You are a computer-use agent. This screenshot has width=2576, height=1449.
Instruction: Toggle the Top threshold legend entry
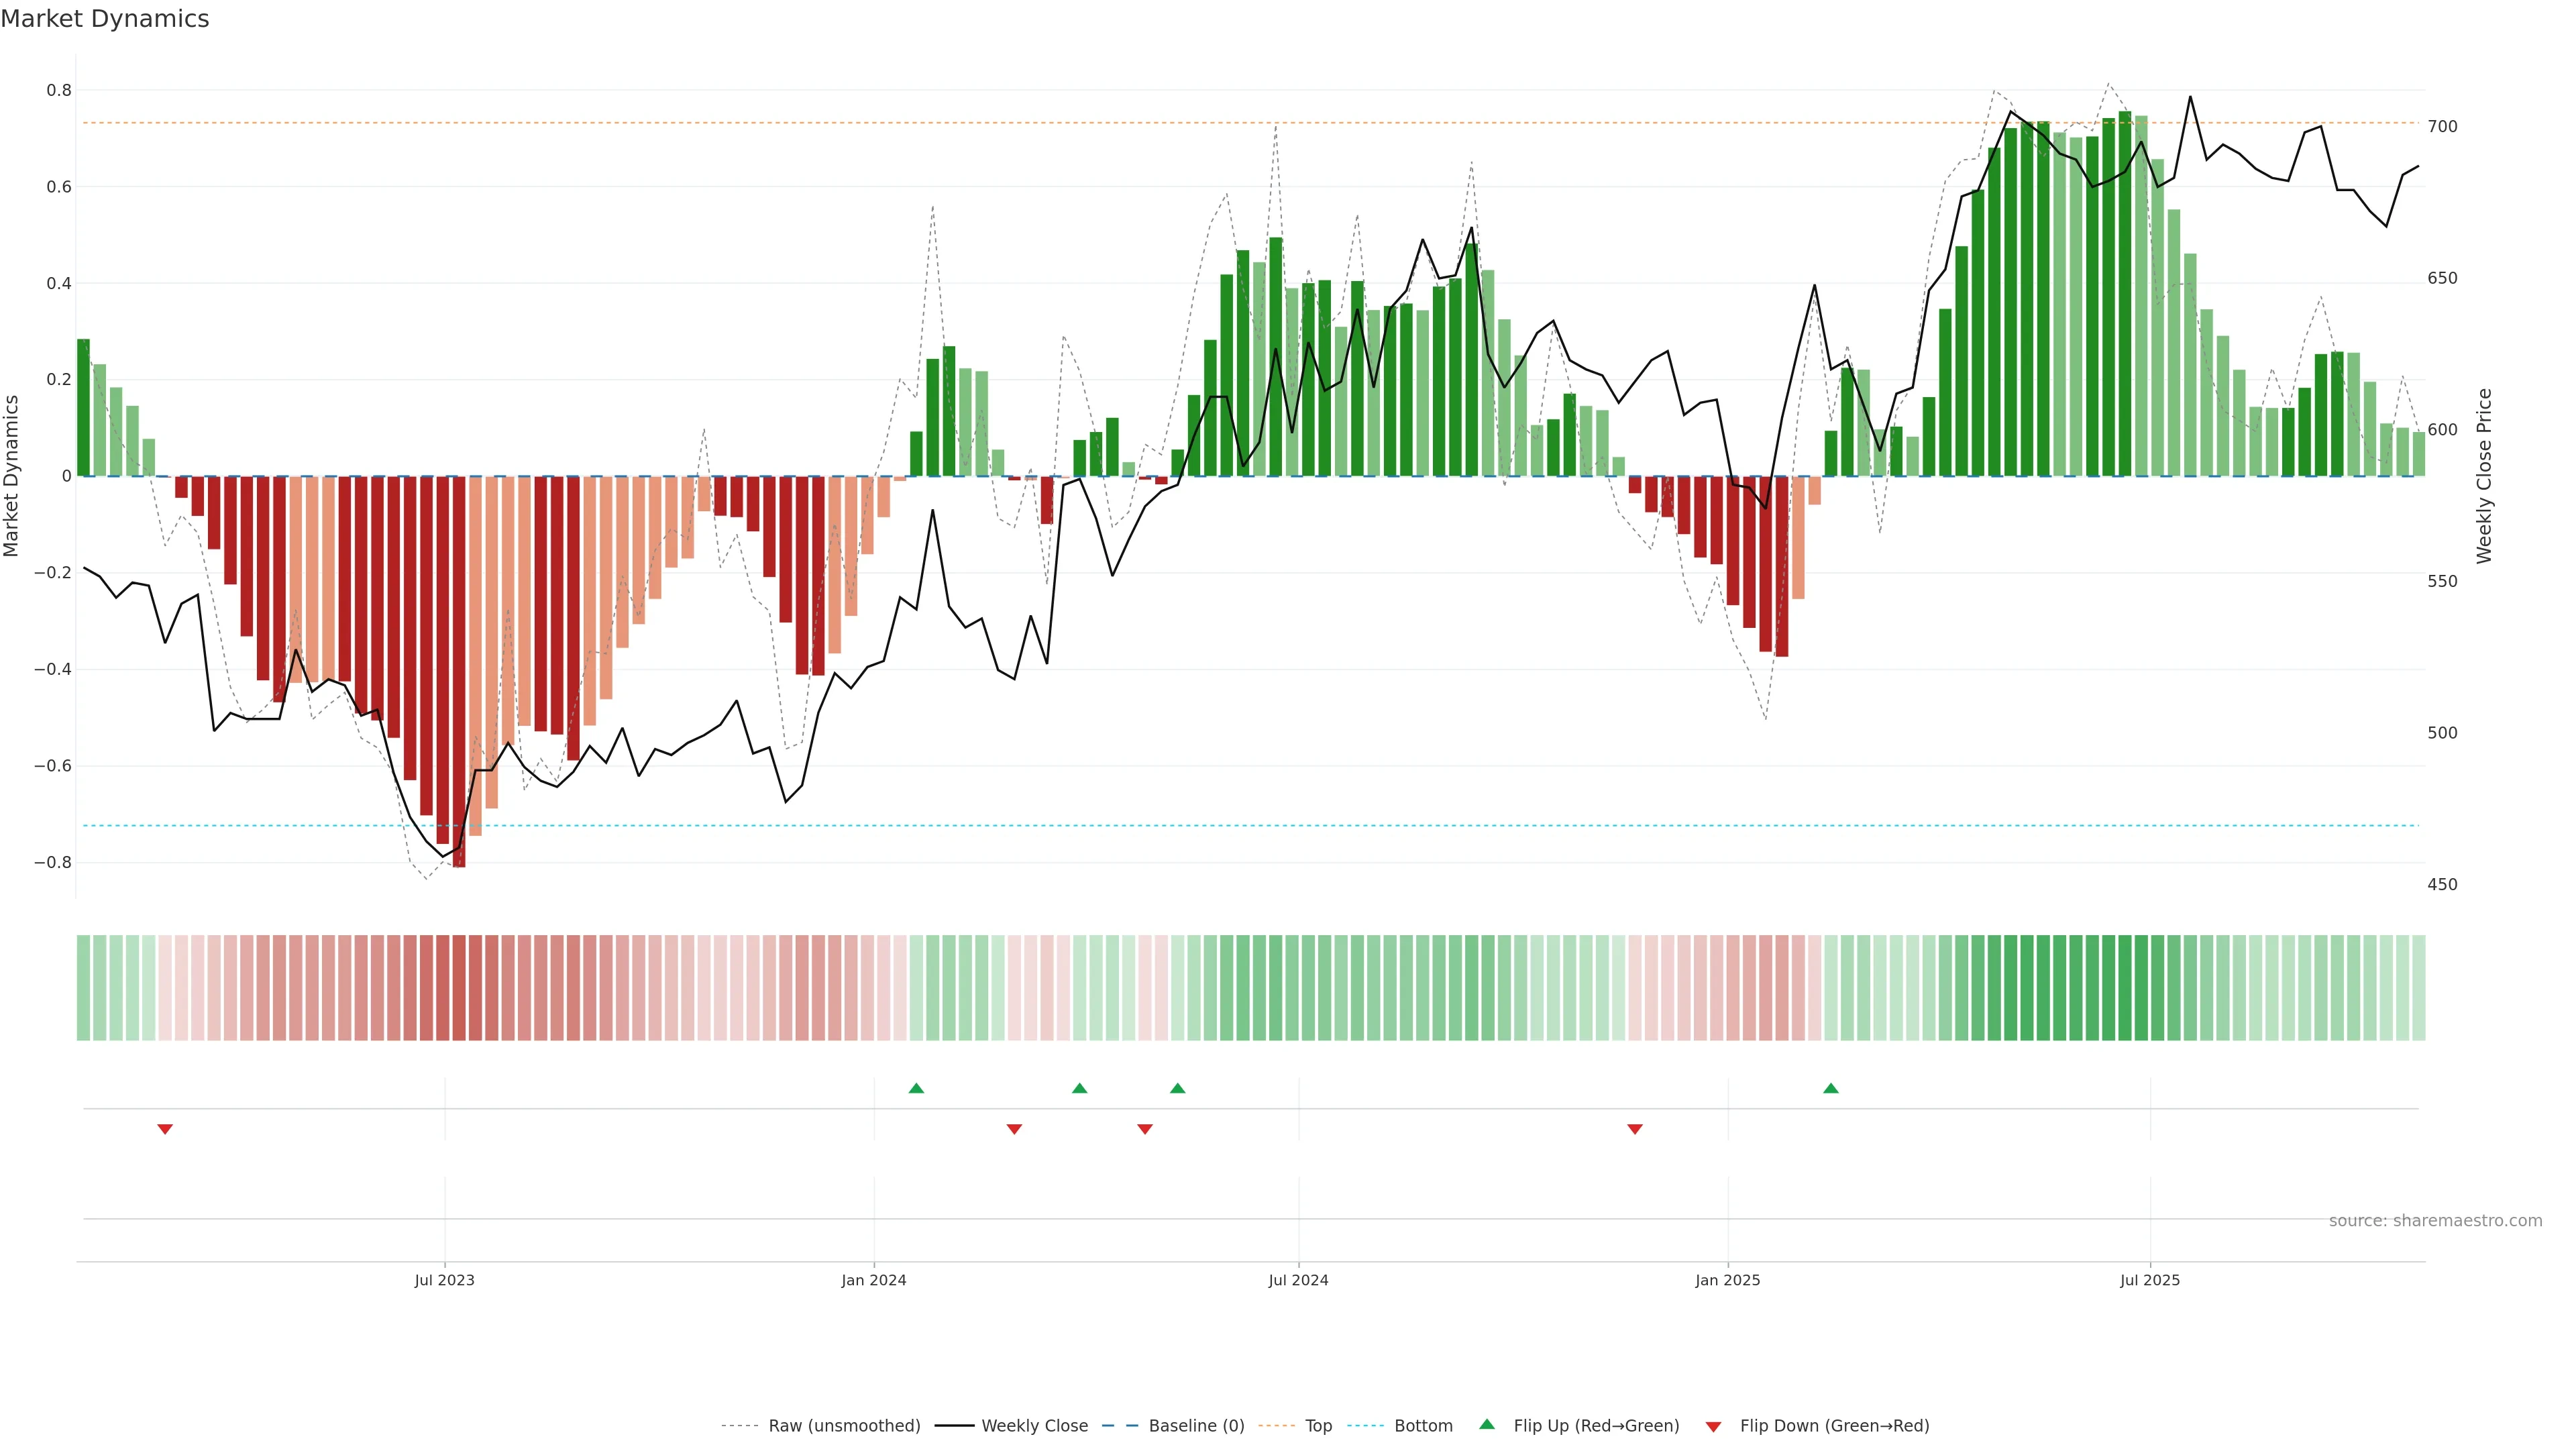pos(1318,1426)
